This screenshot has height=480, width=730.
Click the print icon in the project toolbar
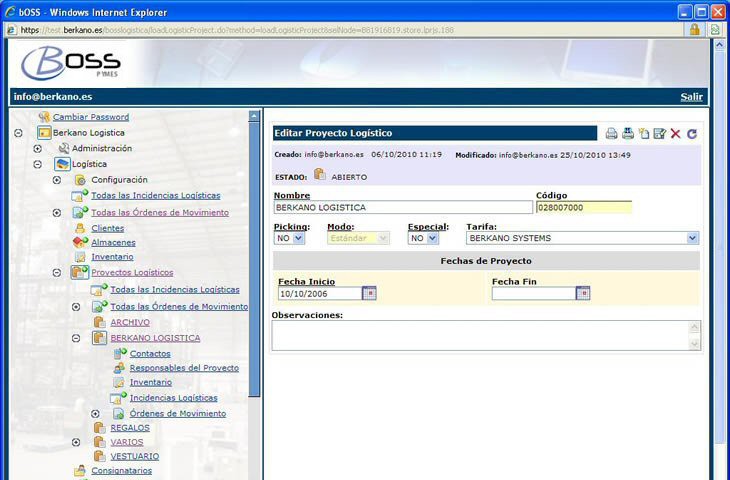tap(611, 134)
